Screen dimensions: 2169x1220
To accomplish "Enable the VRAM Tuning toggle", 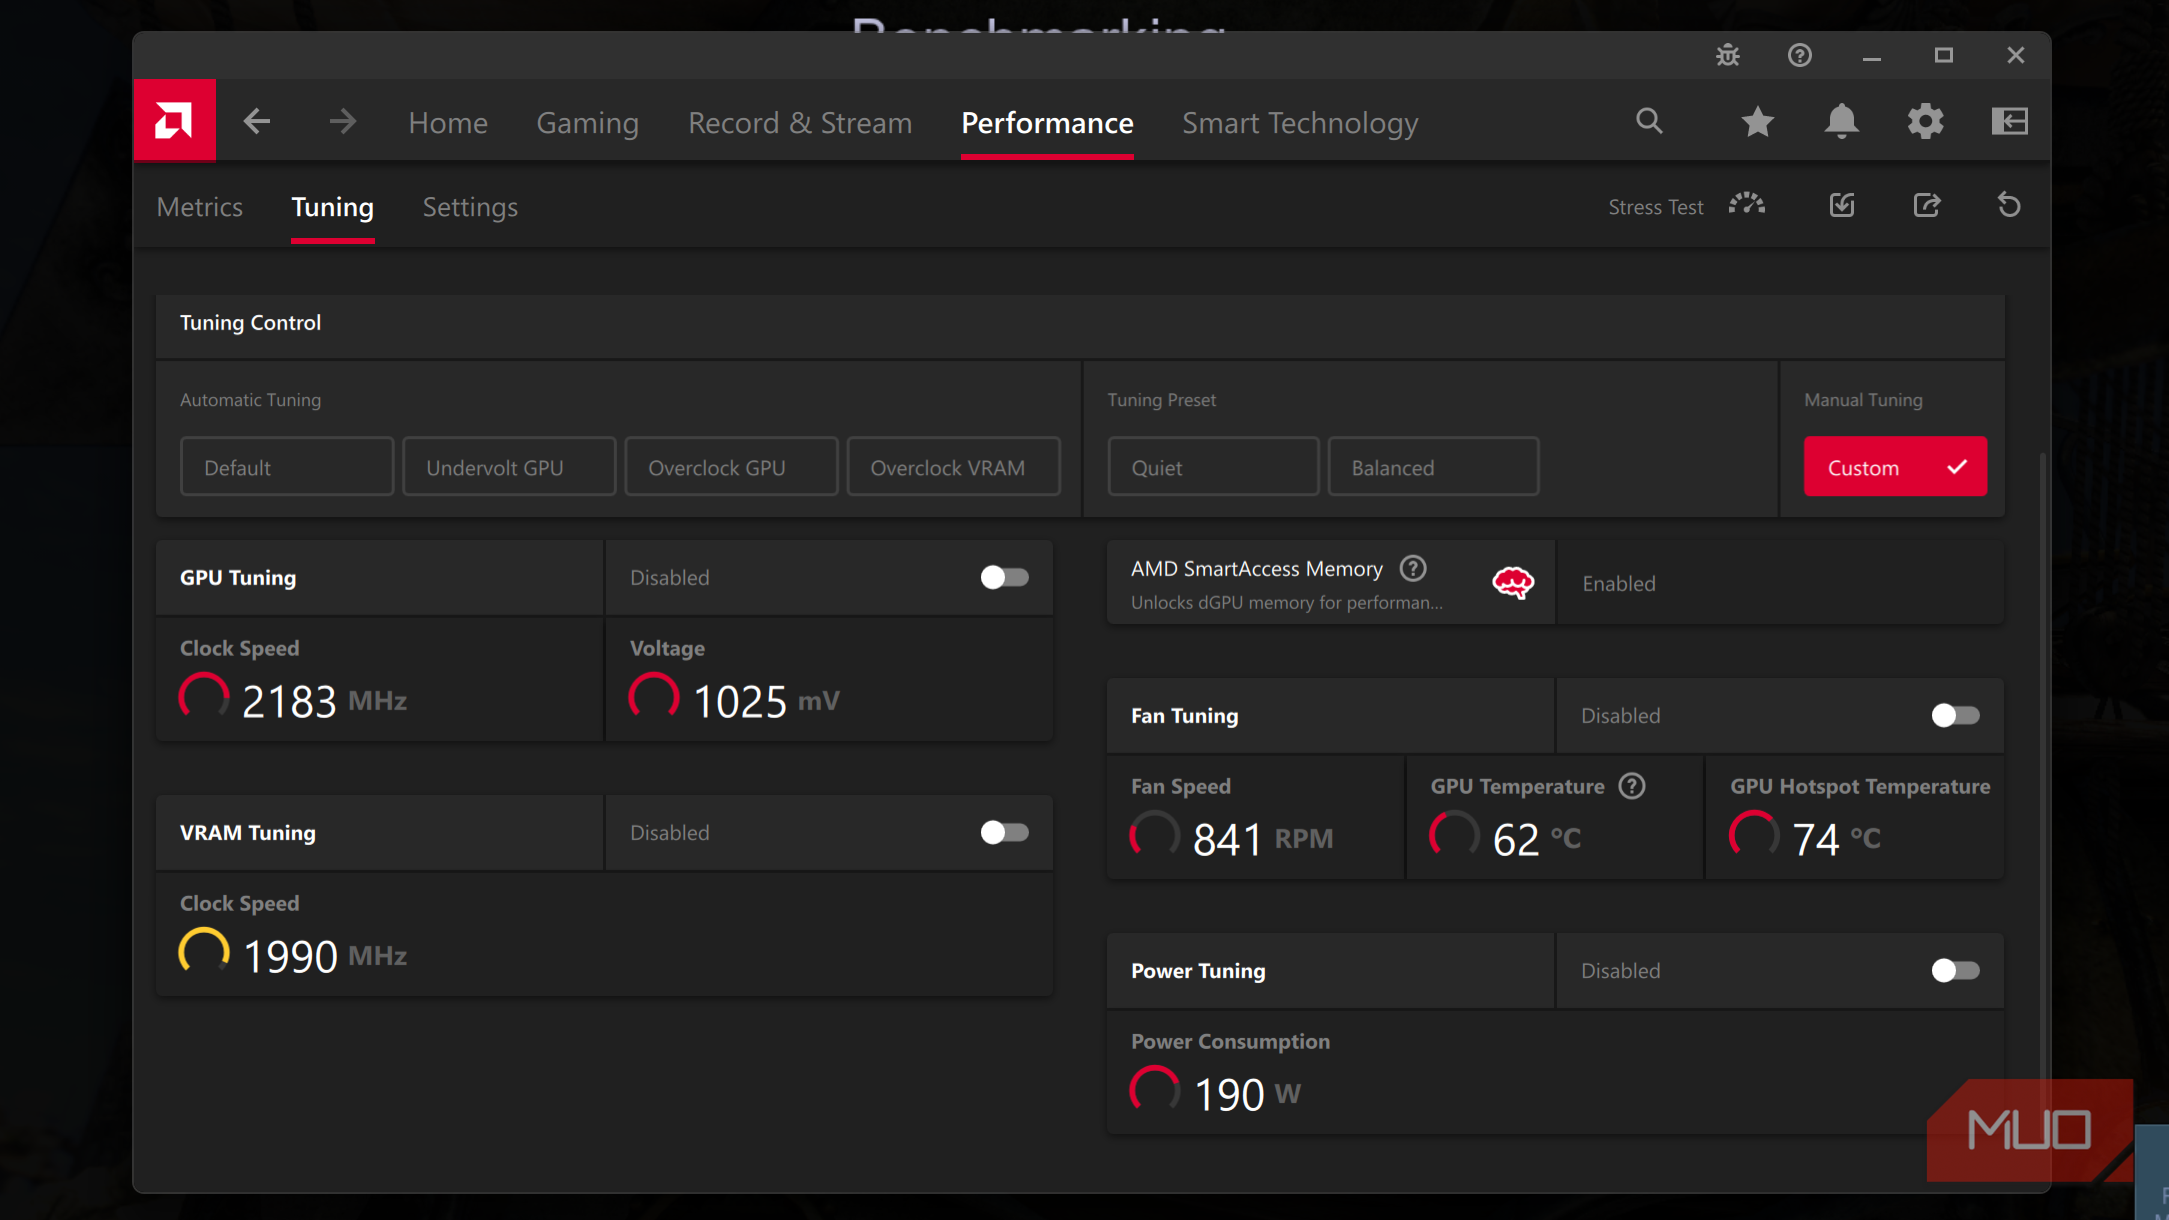I will (x=1004, y=832).
